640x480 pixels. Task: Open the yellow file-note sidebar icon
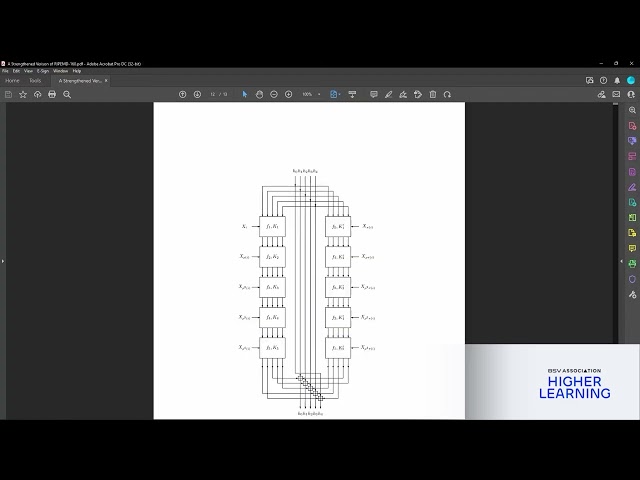click(x=632, y=233)
